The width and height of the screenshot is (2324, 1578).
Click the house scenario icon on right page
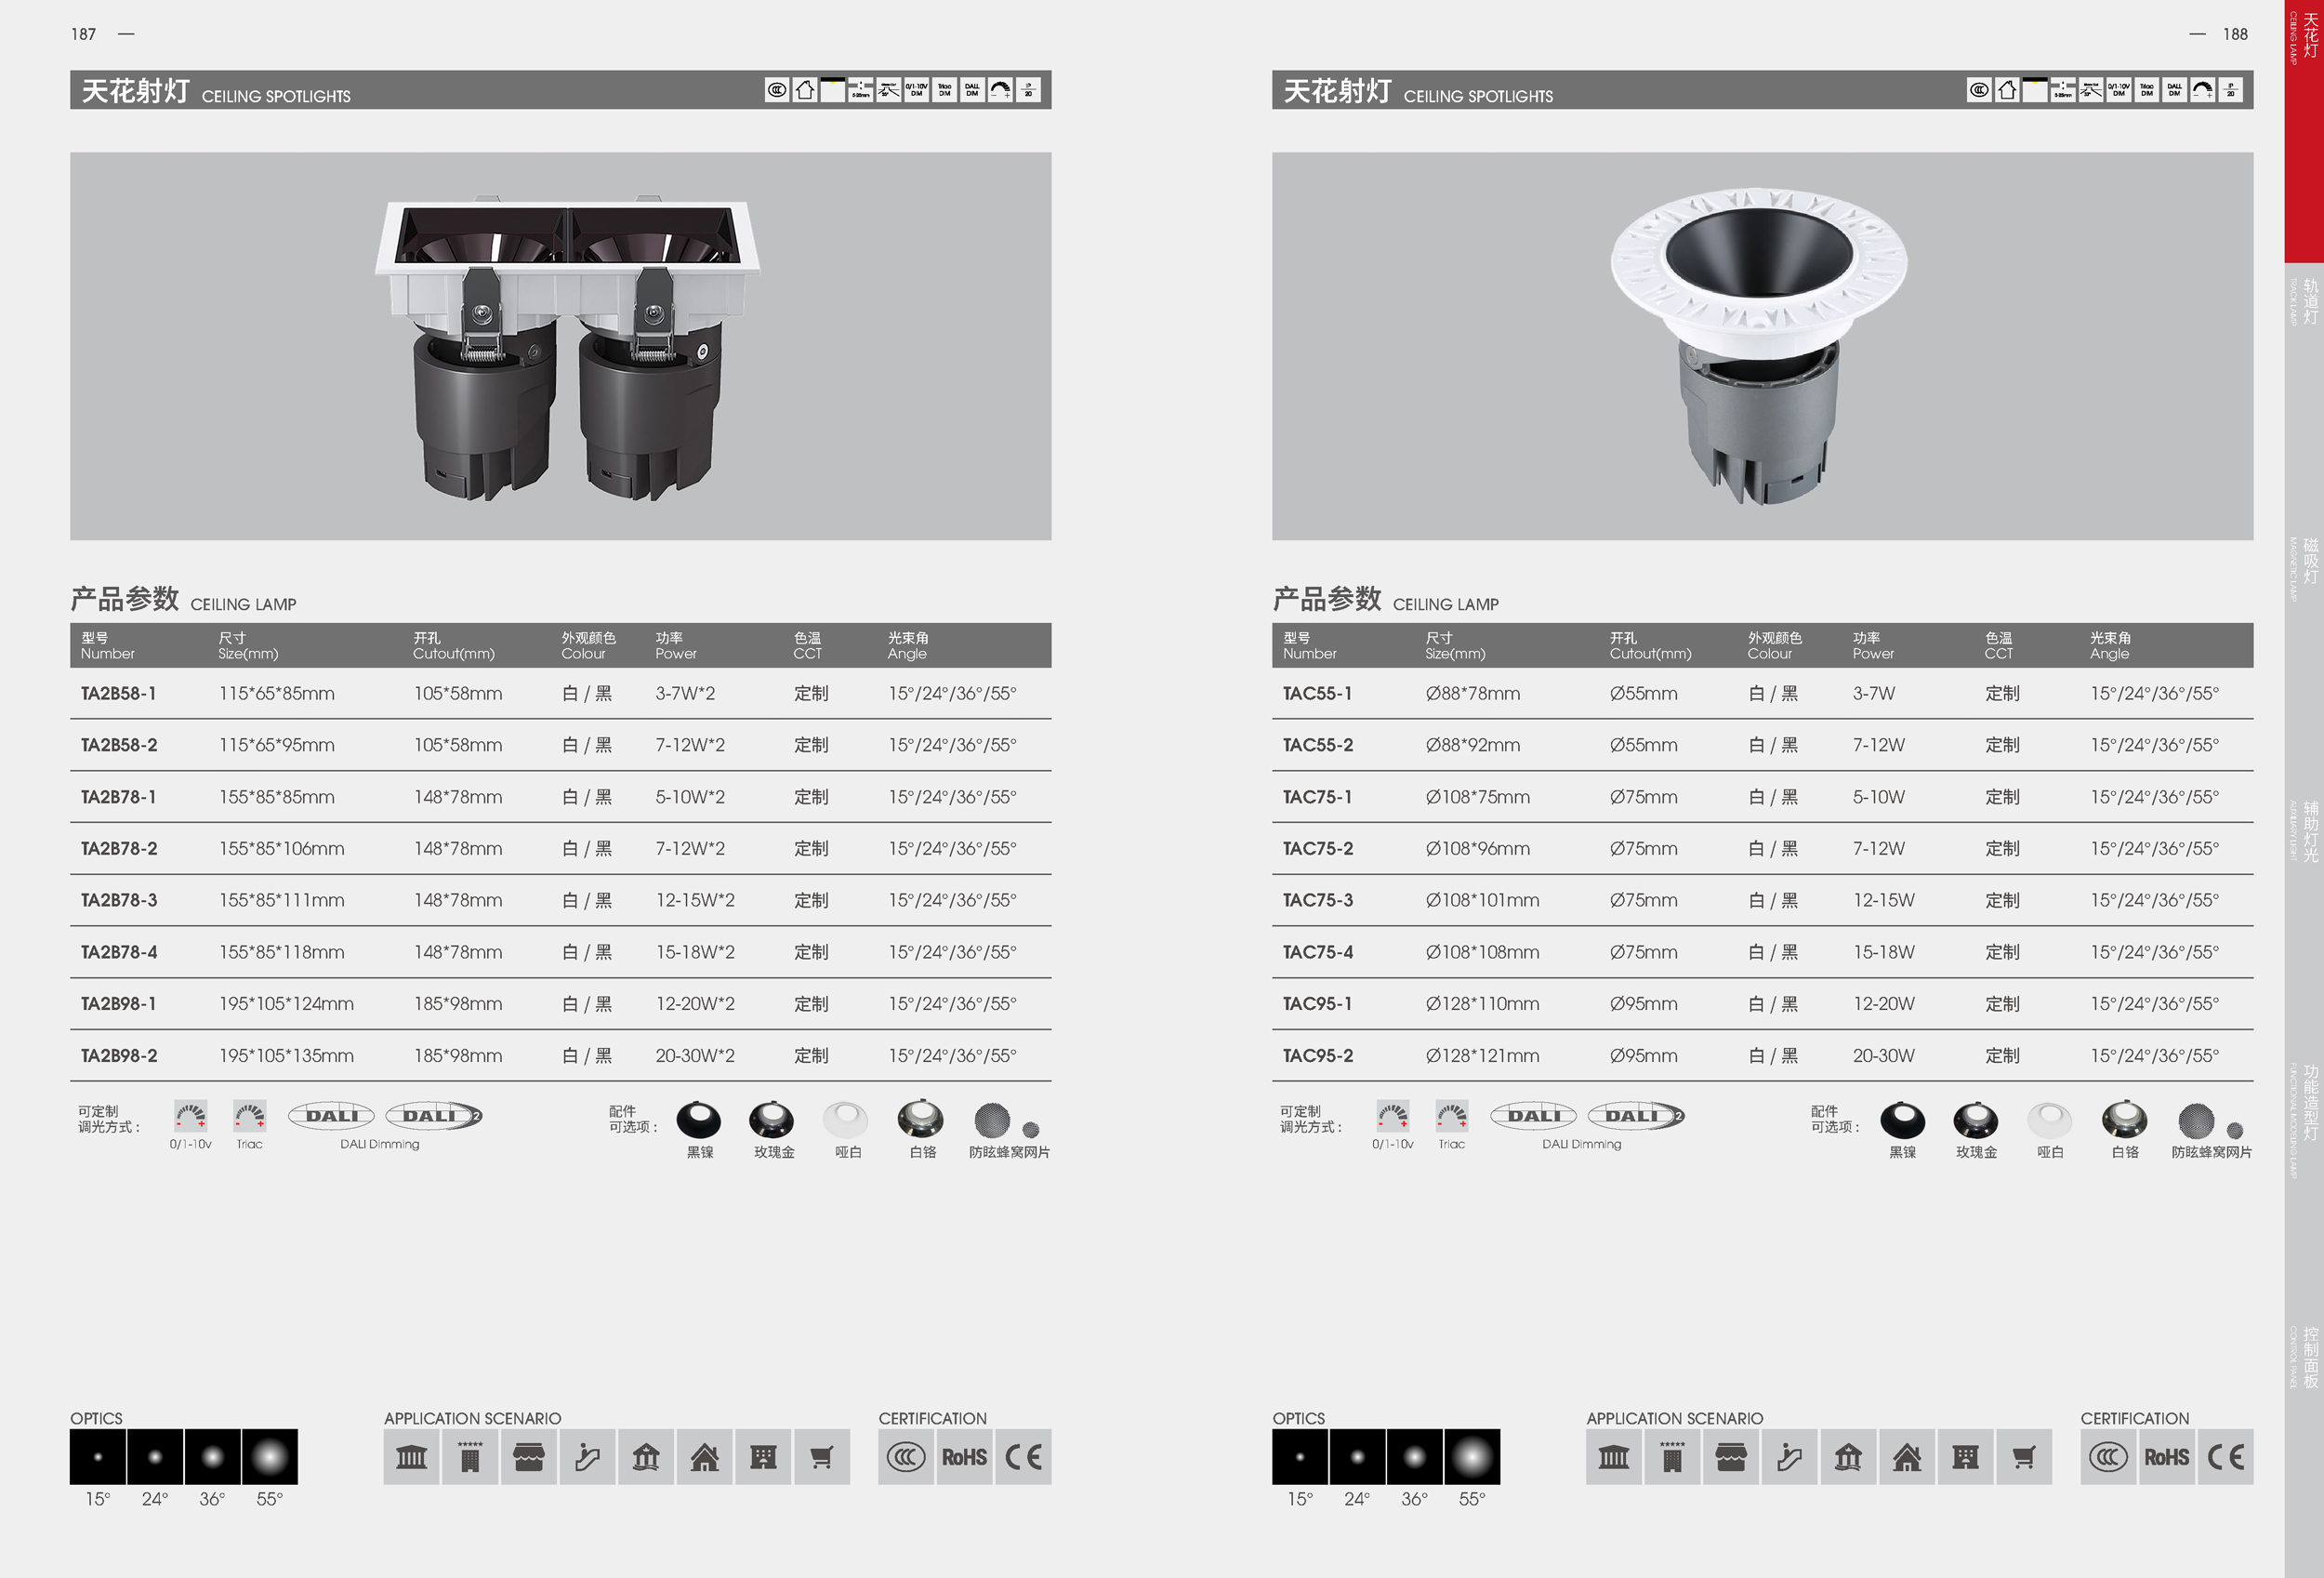click(x=1907, y=1457)
